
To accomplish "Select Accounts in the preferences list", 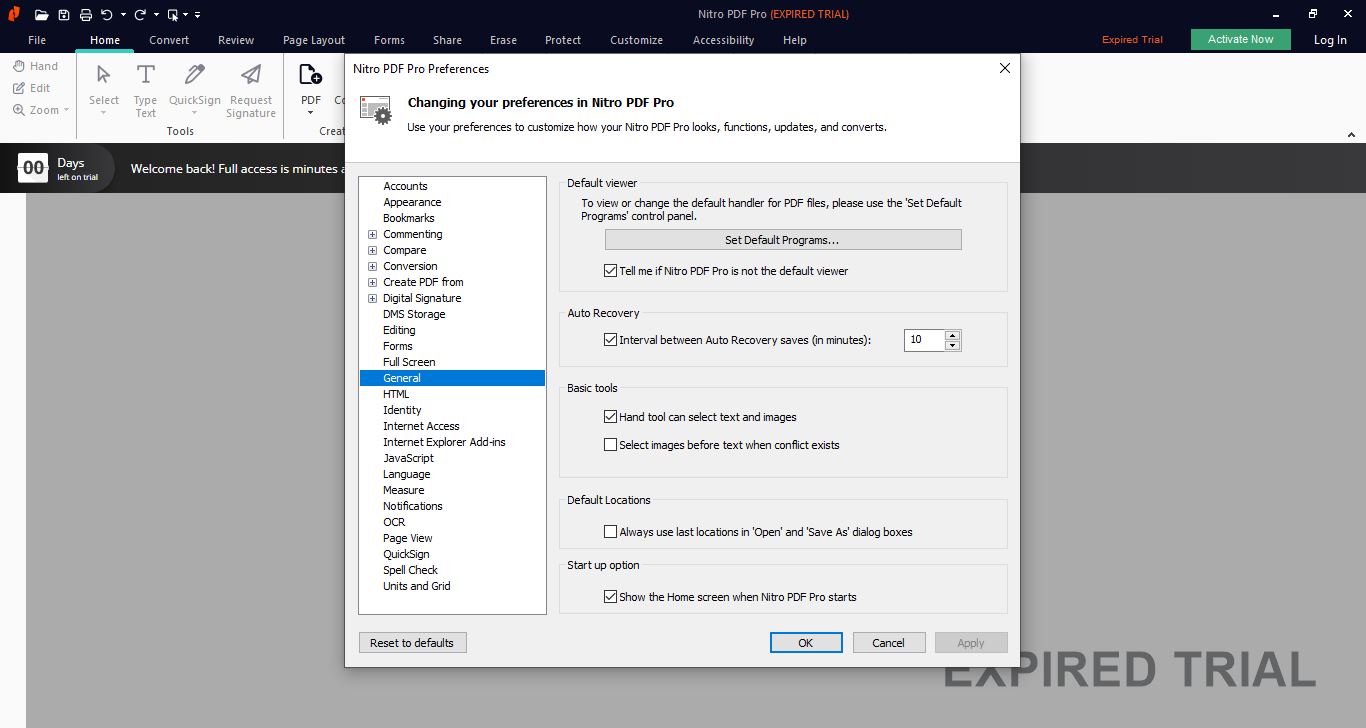I will click(x=405, y=186).
